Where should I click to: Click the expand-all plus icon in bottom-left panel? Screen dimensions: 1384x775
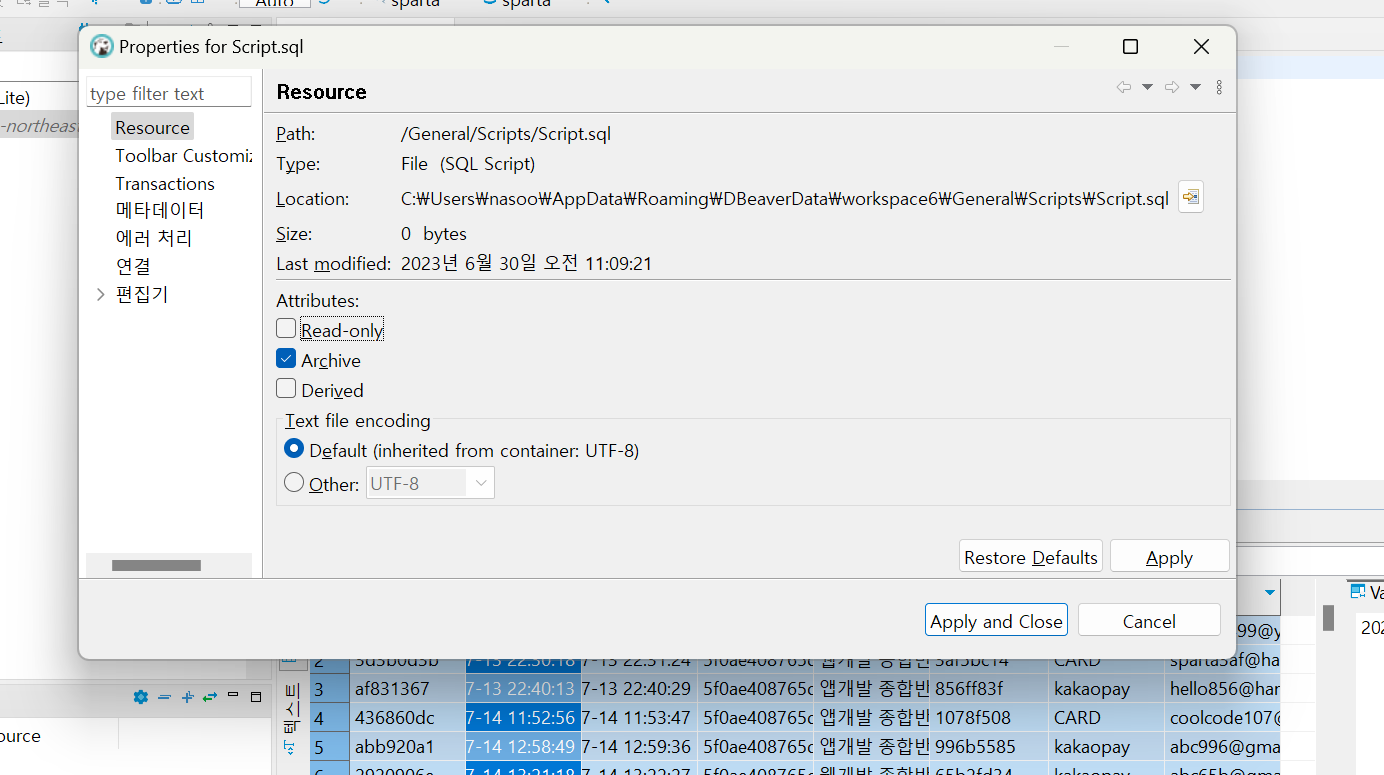(x=186, y=697)
